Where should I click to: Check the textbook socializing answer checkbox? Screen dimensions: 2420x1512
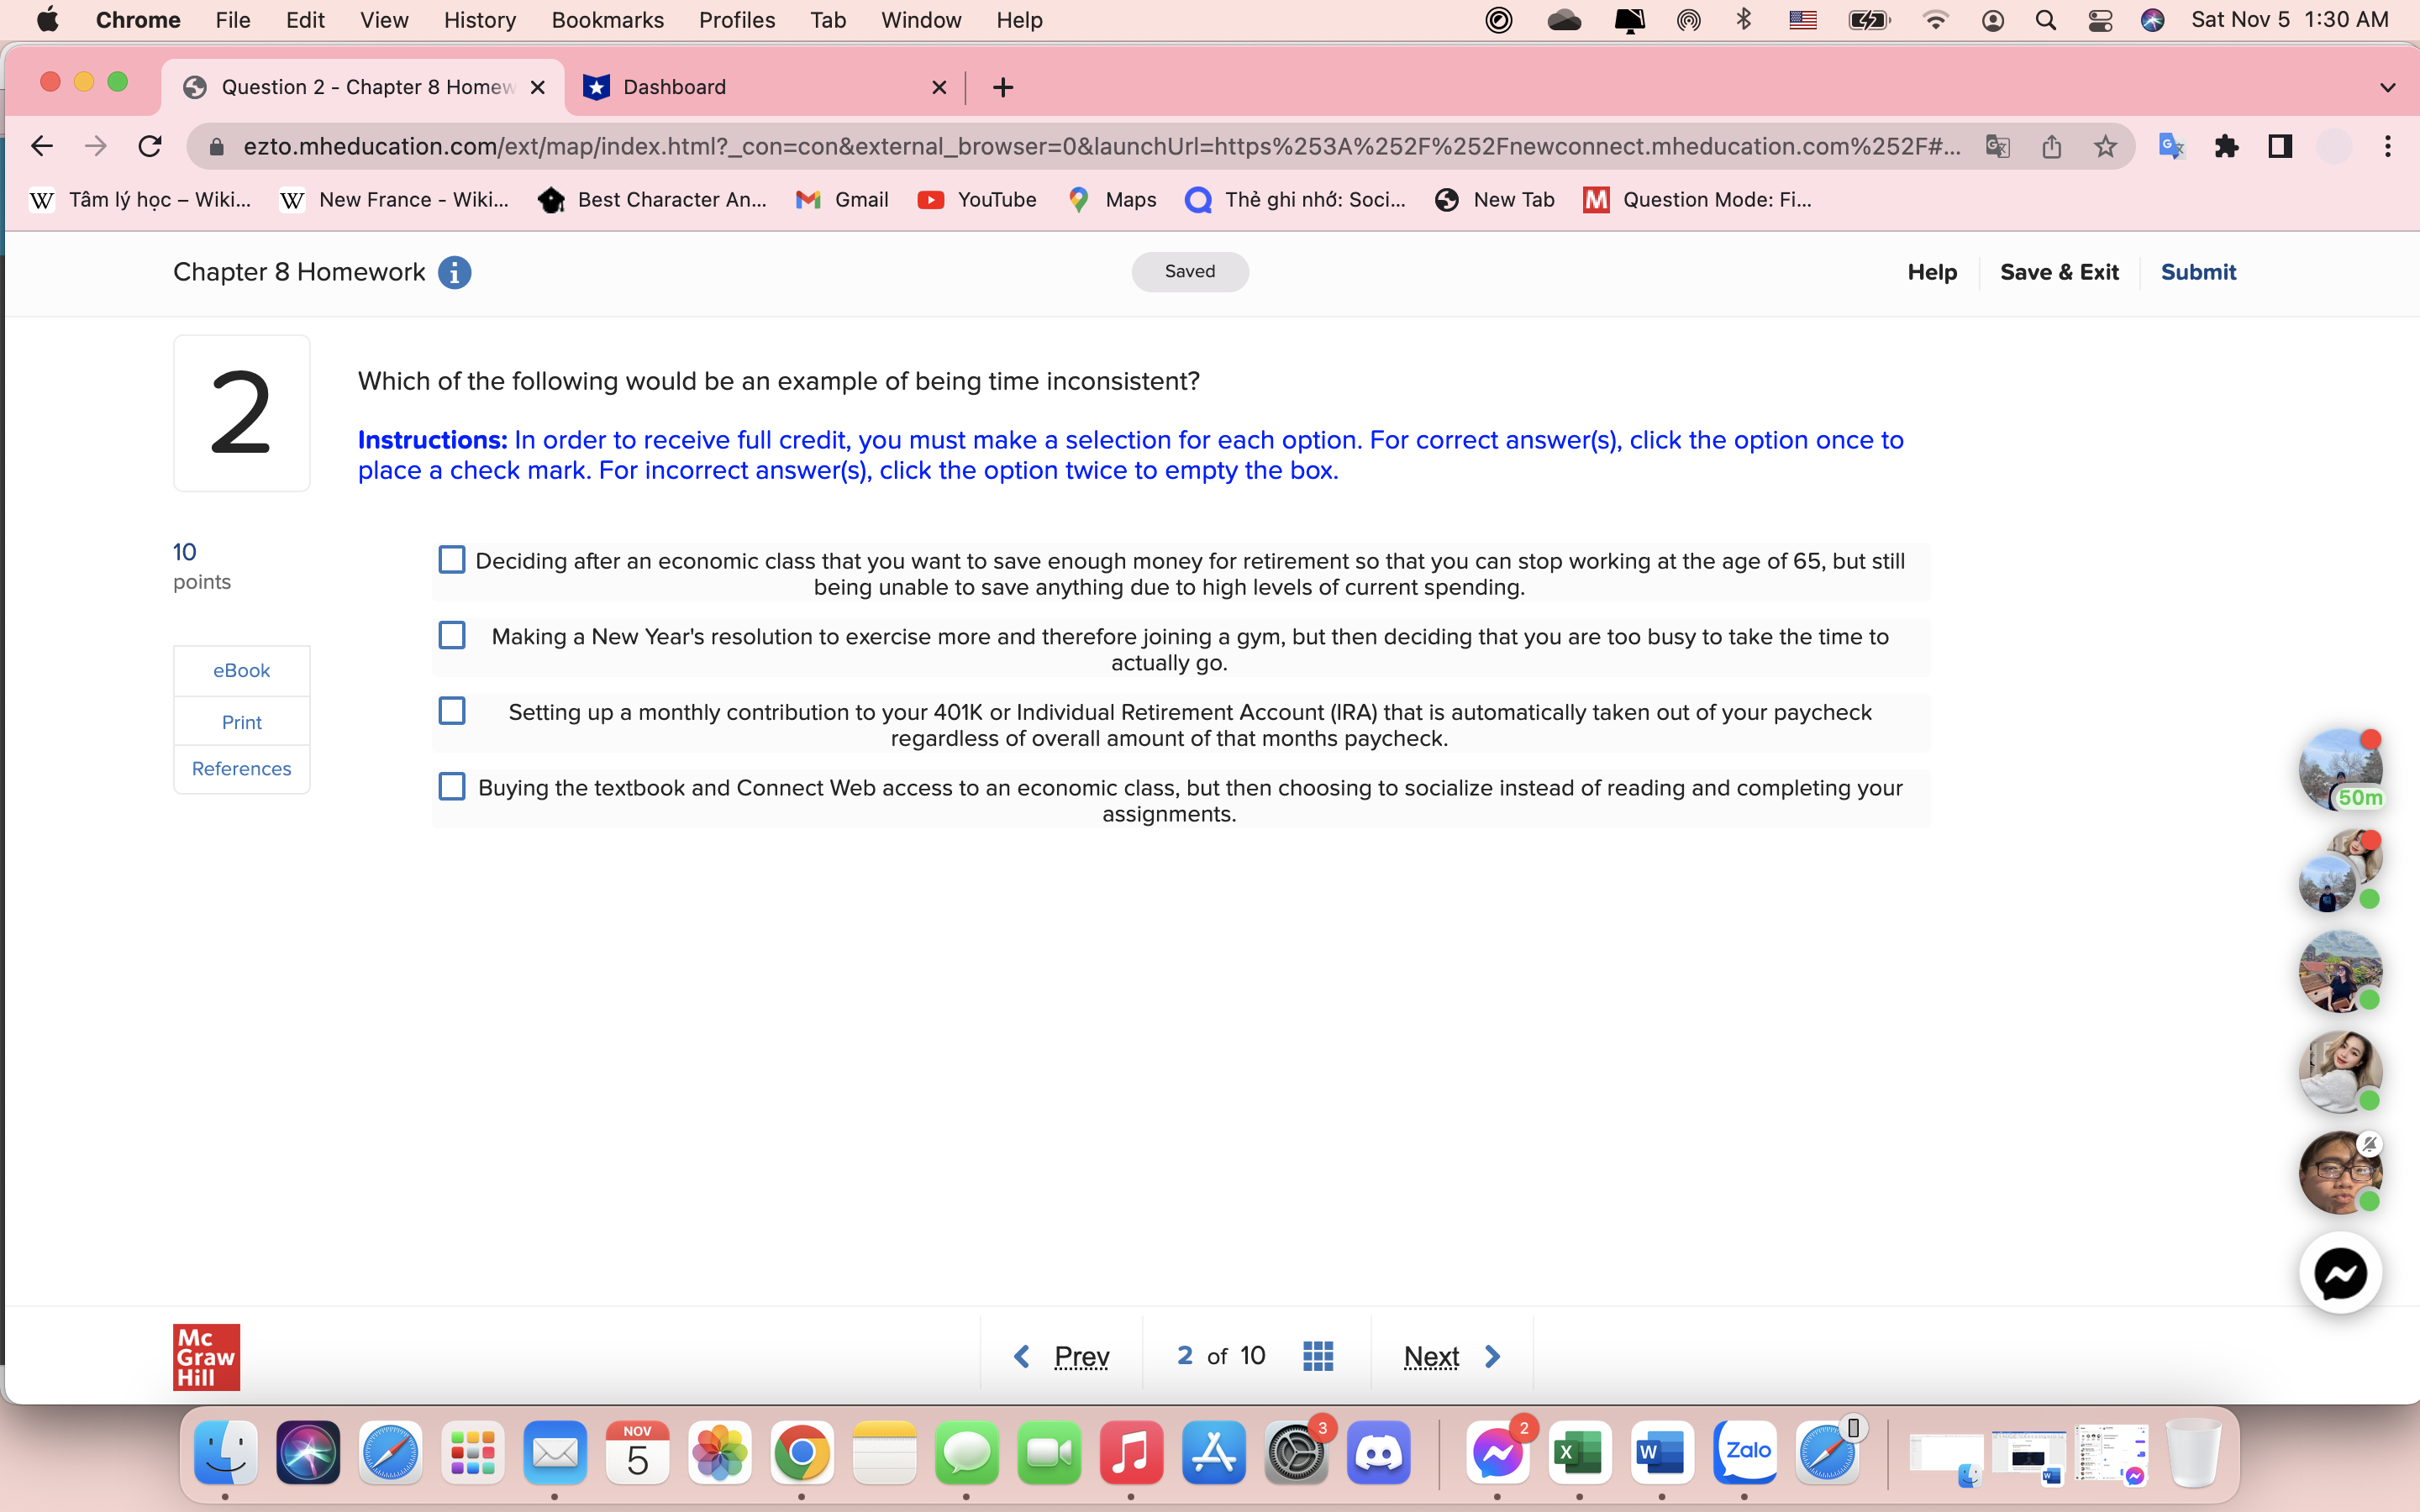(x=452, y=786)
